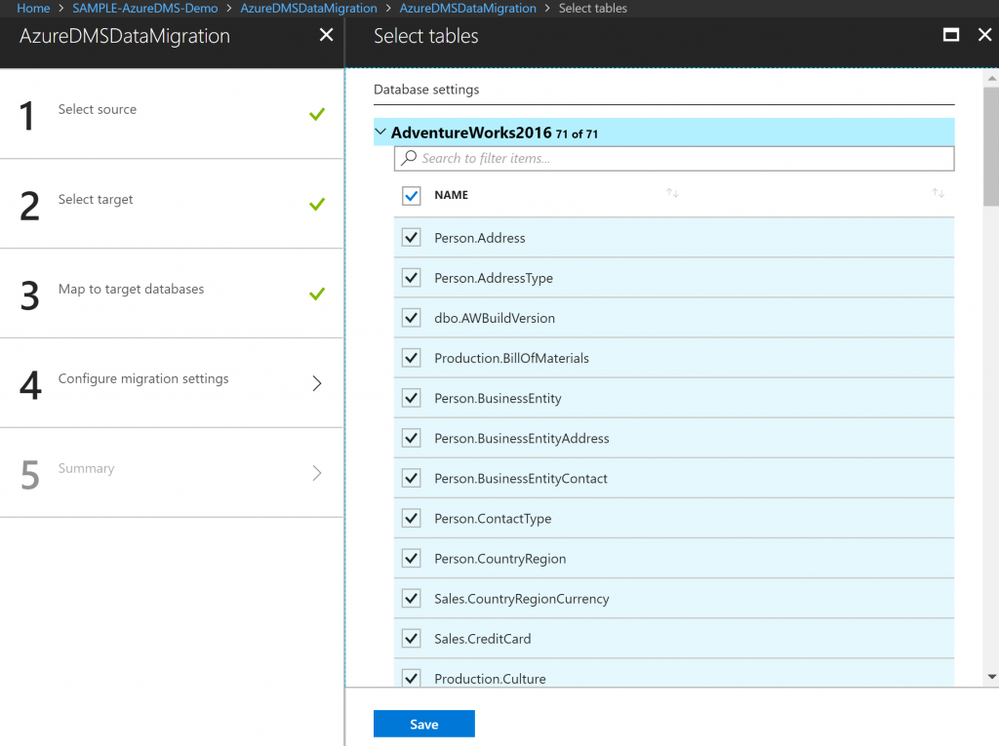
Task: Go to step 1 Select source
Action: pyautogui.click(x=172, y=114)
